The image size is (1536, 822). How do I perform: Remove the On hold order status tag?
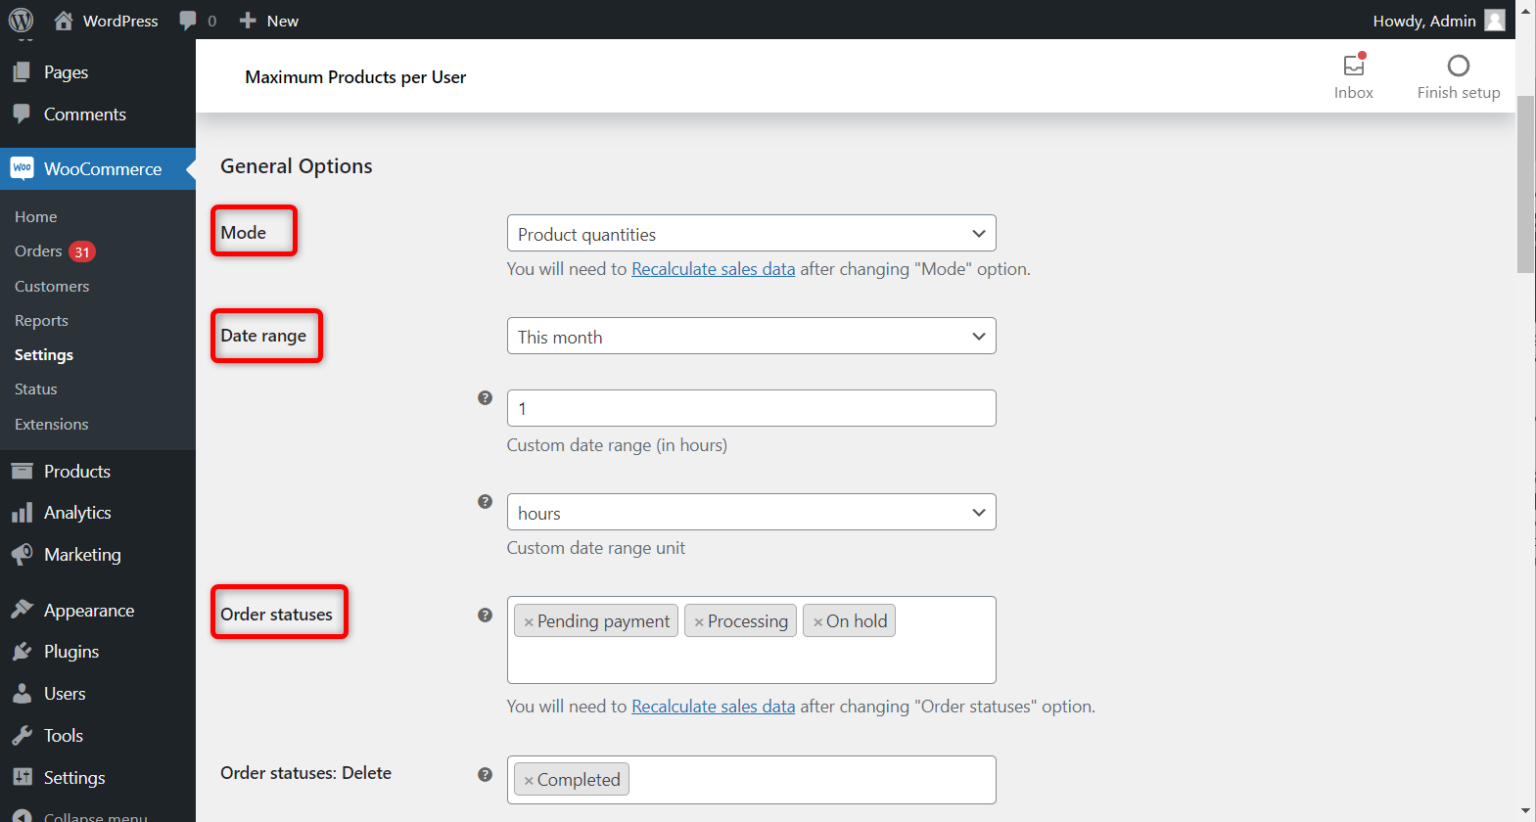coord(820,620)
